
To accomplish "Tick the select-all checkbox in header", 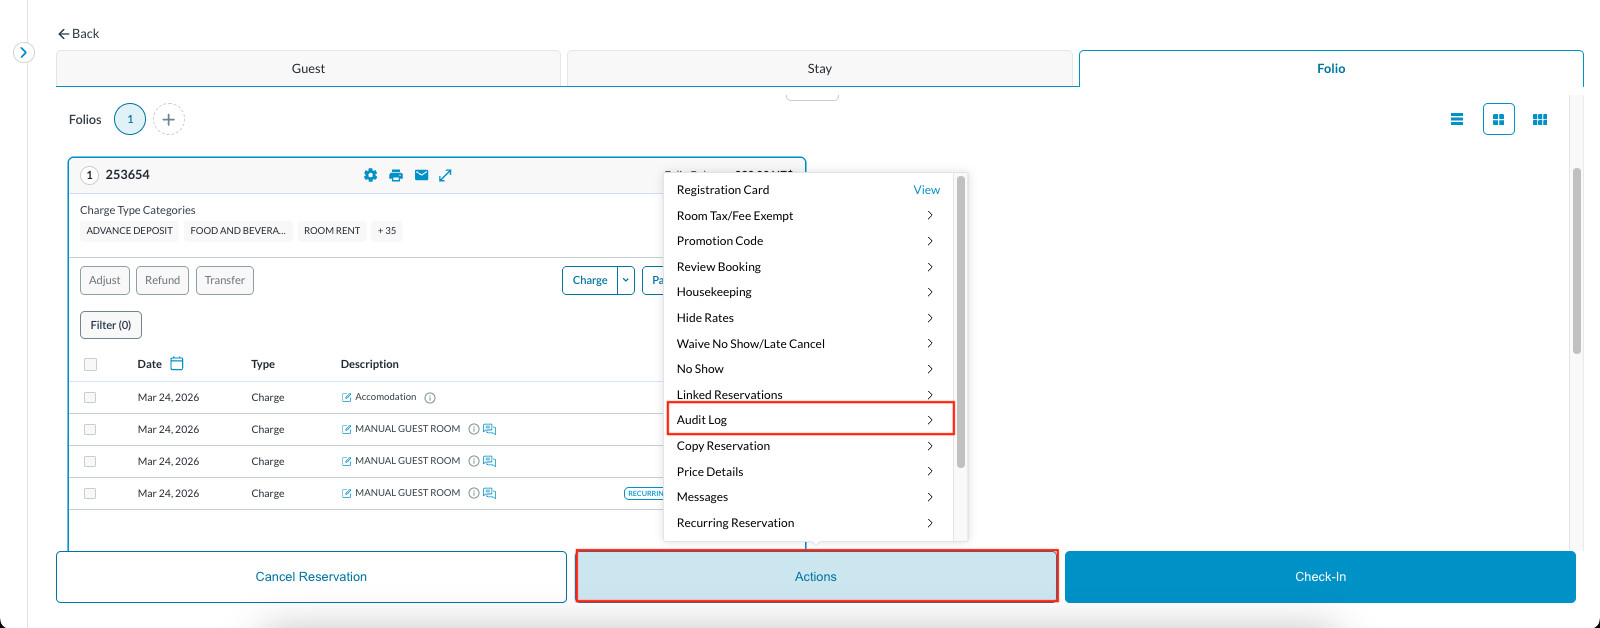I will (x=91, y=365).
